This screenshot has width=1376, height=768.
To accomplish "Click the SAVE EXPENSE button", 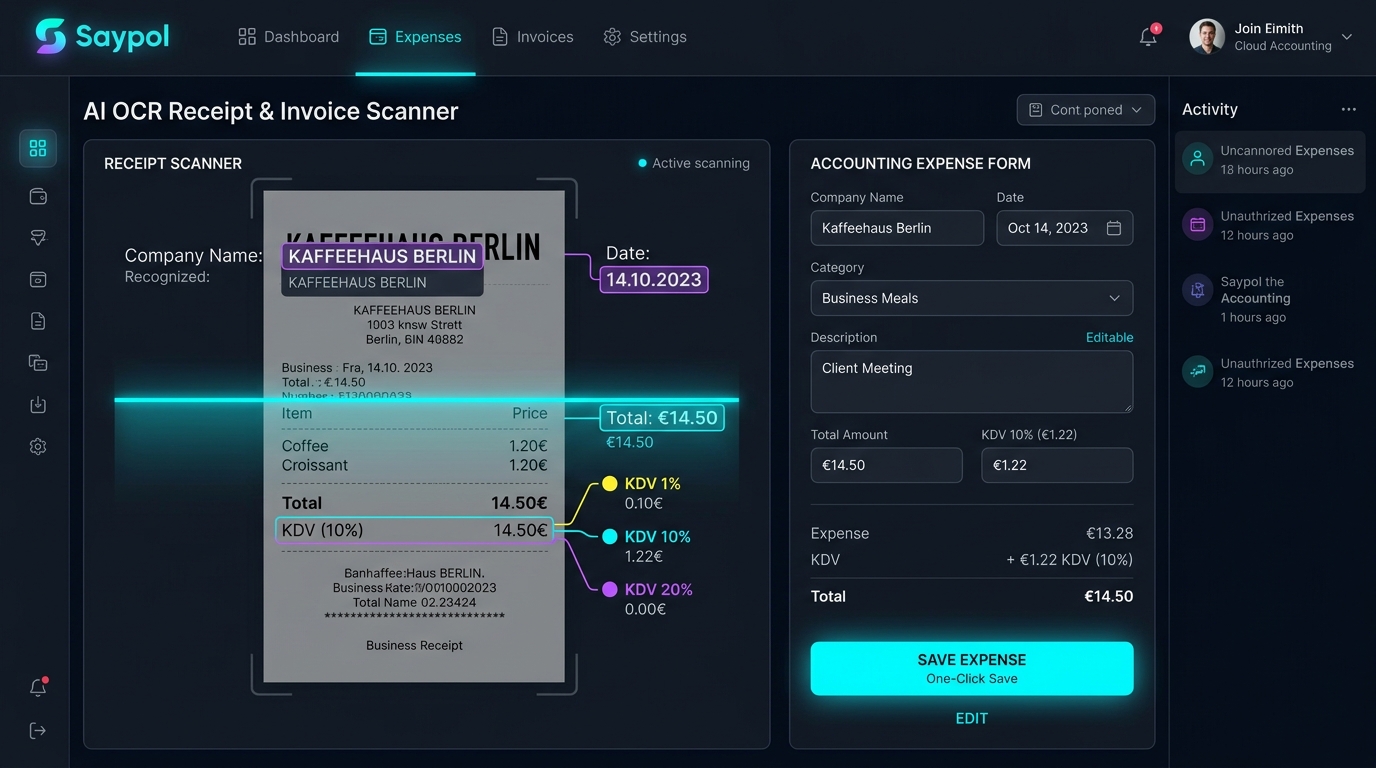I will tap(971, 668).
